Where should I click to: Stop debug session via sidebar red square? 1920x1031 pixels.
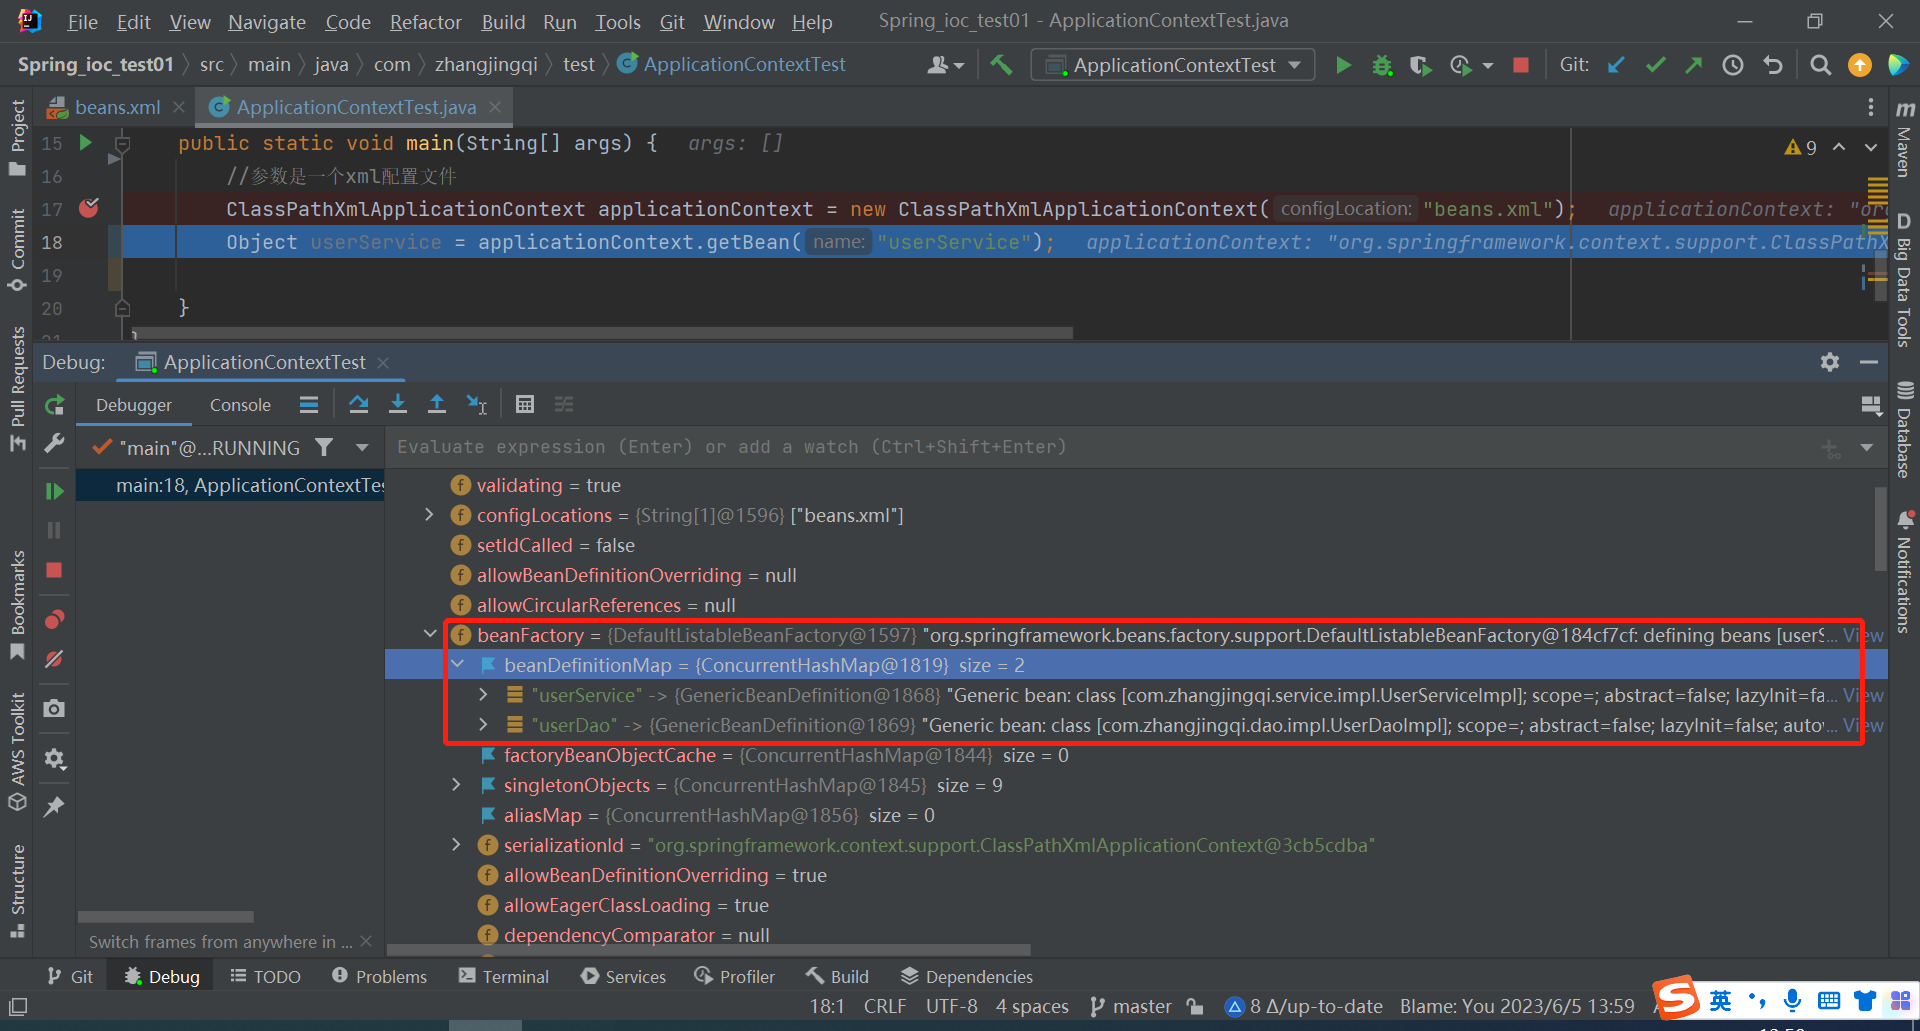54,570
